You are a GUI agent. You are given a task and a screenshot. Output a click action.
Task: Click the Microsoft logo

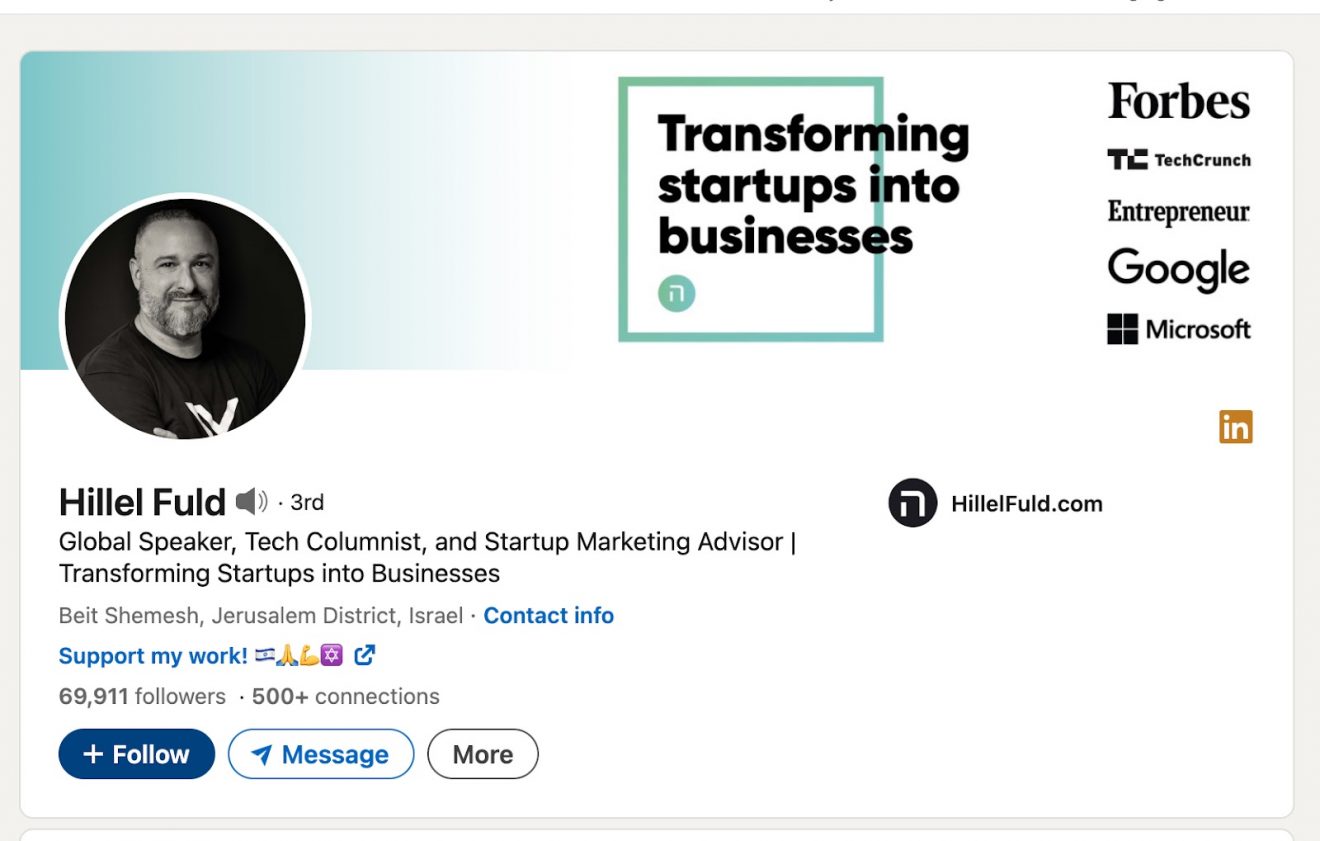point(1177,328)
